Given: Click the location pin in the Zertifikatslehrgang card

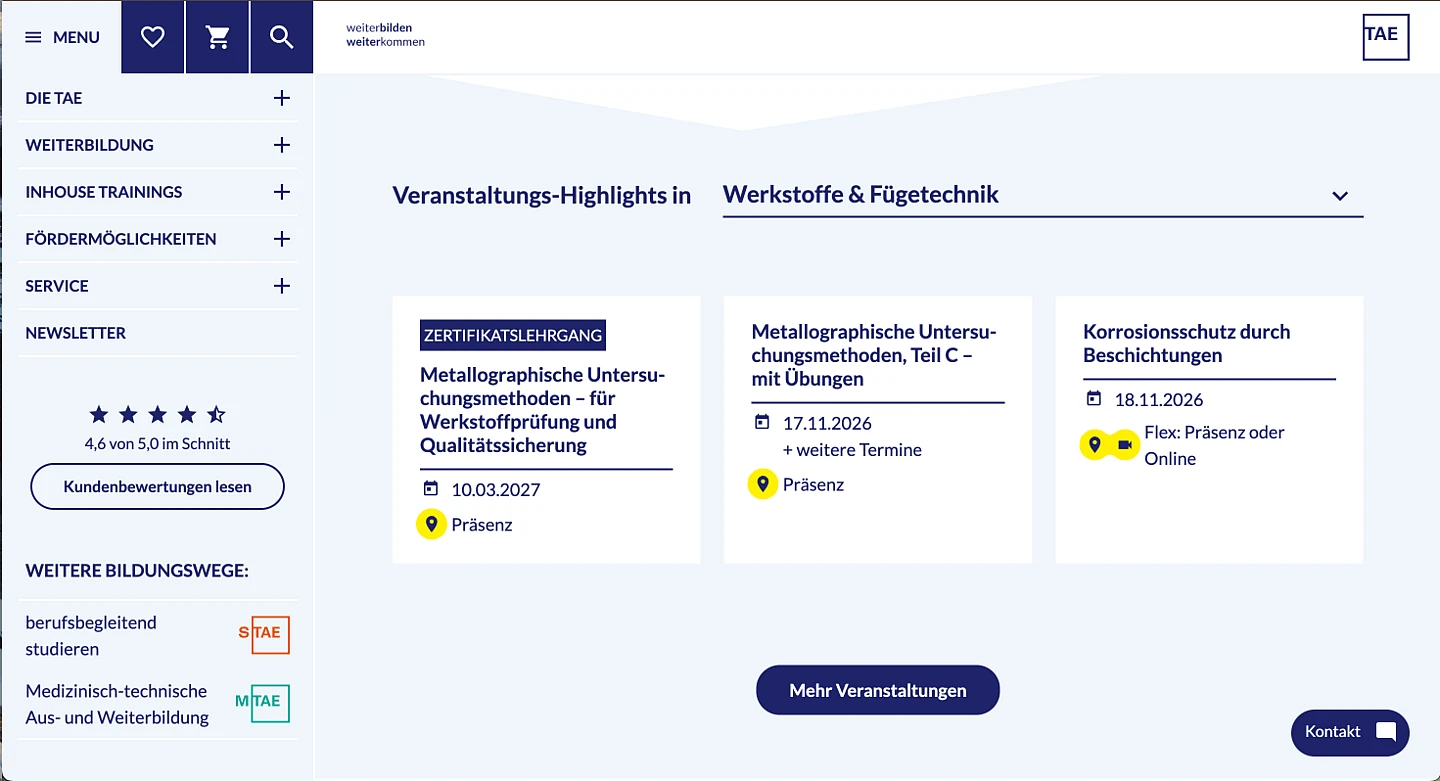Looking at the screenshot, I should pos(432,524).
